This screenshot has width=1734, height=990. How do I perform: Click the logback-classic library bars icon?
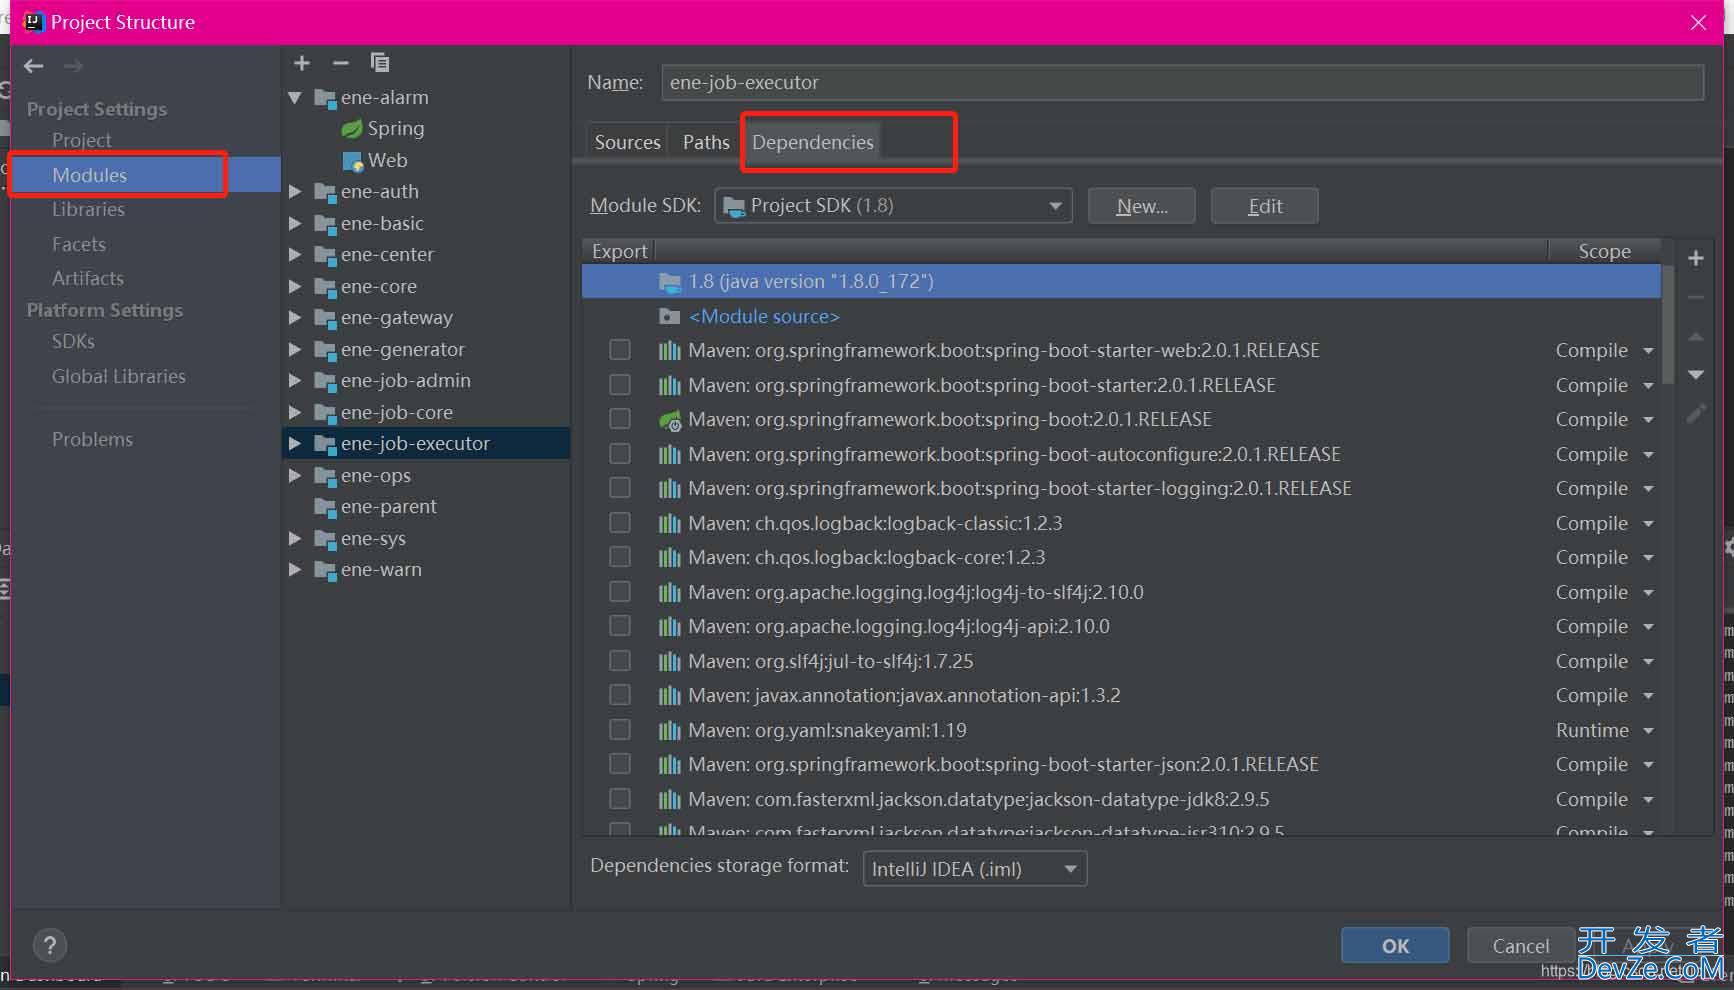(x=670, y=523)
